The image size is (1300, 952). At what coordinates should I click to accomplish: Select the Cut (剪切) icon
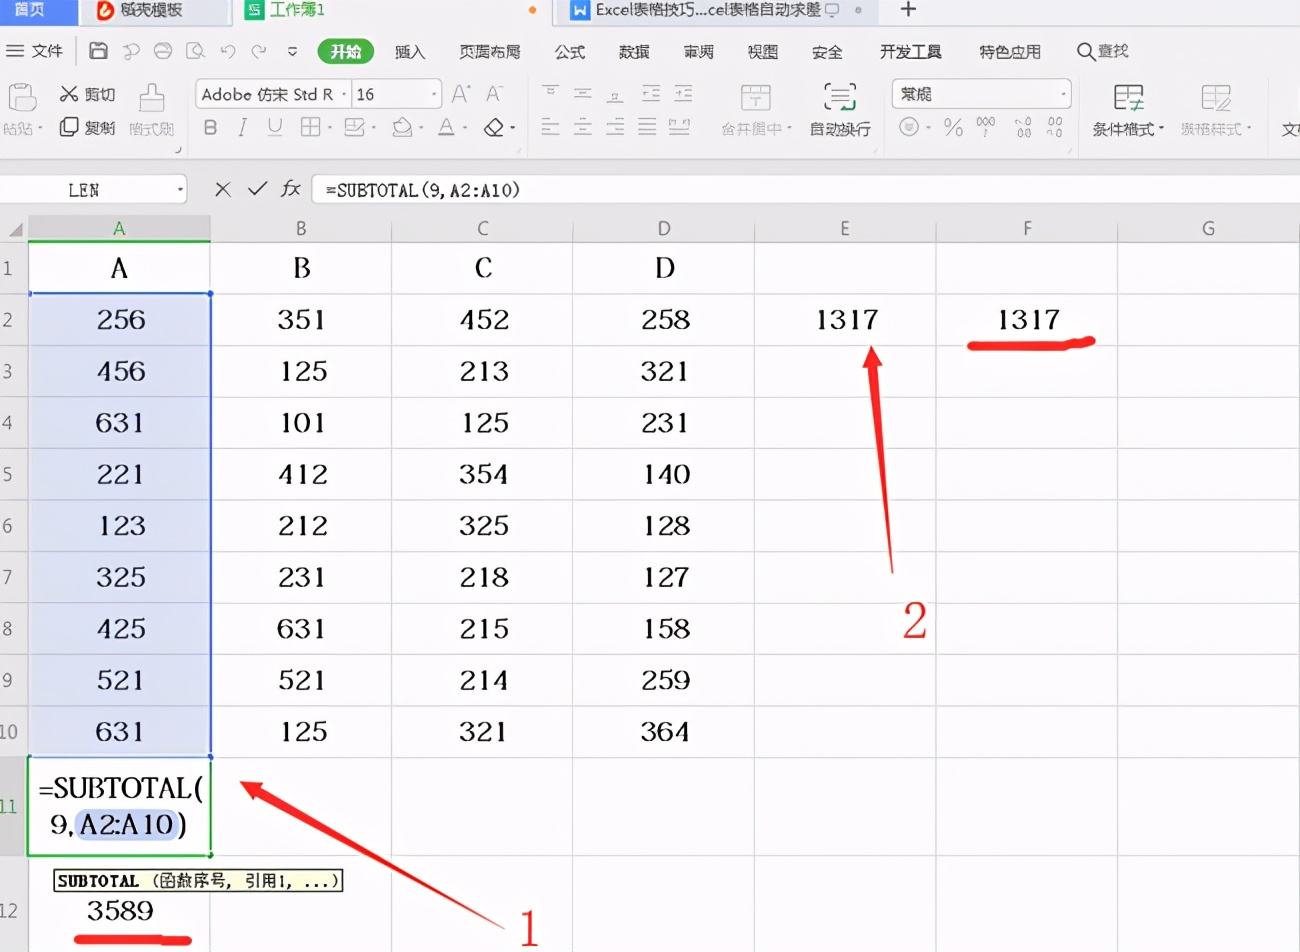click(69, 94)
